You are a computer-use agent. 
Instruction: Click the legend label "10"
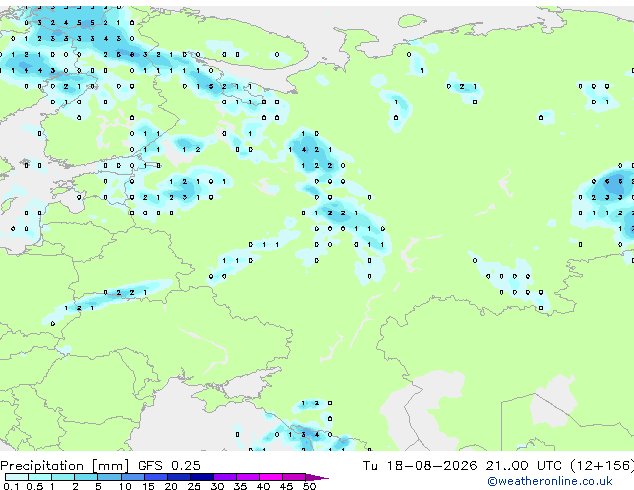(x=125, y=486)
